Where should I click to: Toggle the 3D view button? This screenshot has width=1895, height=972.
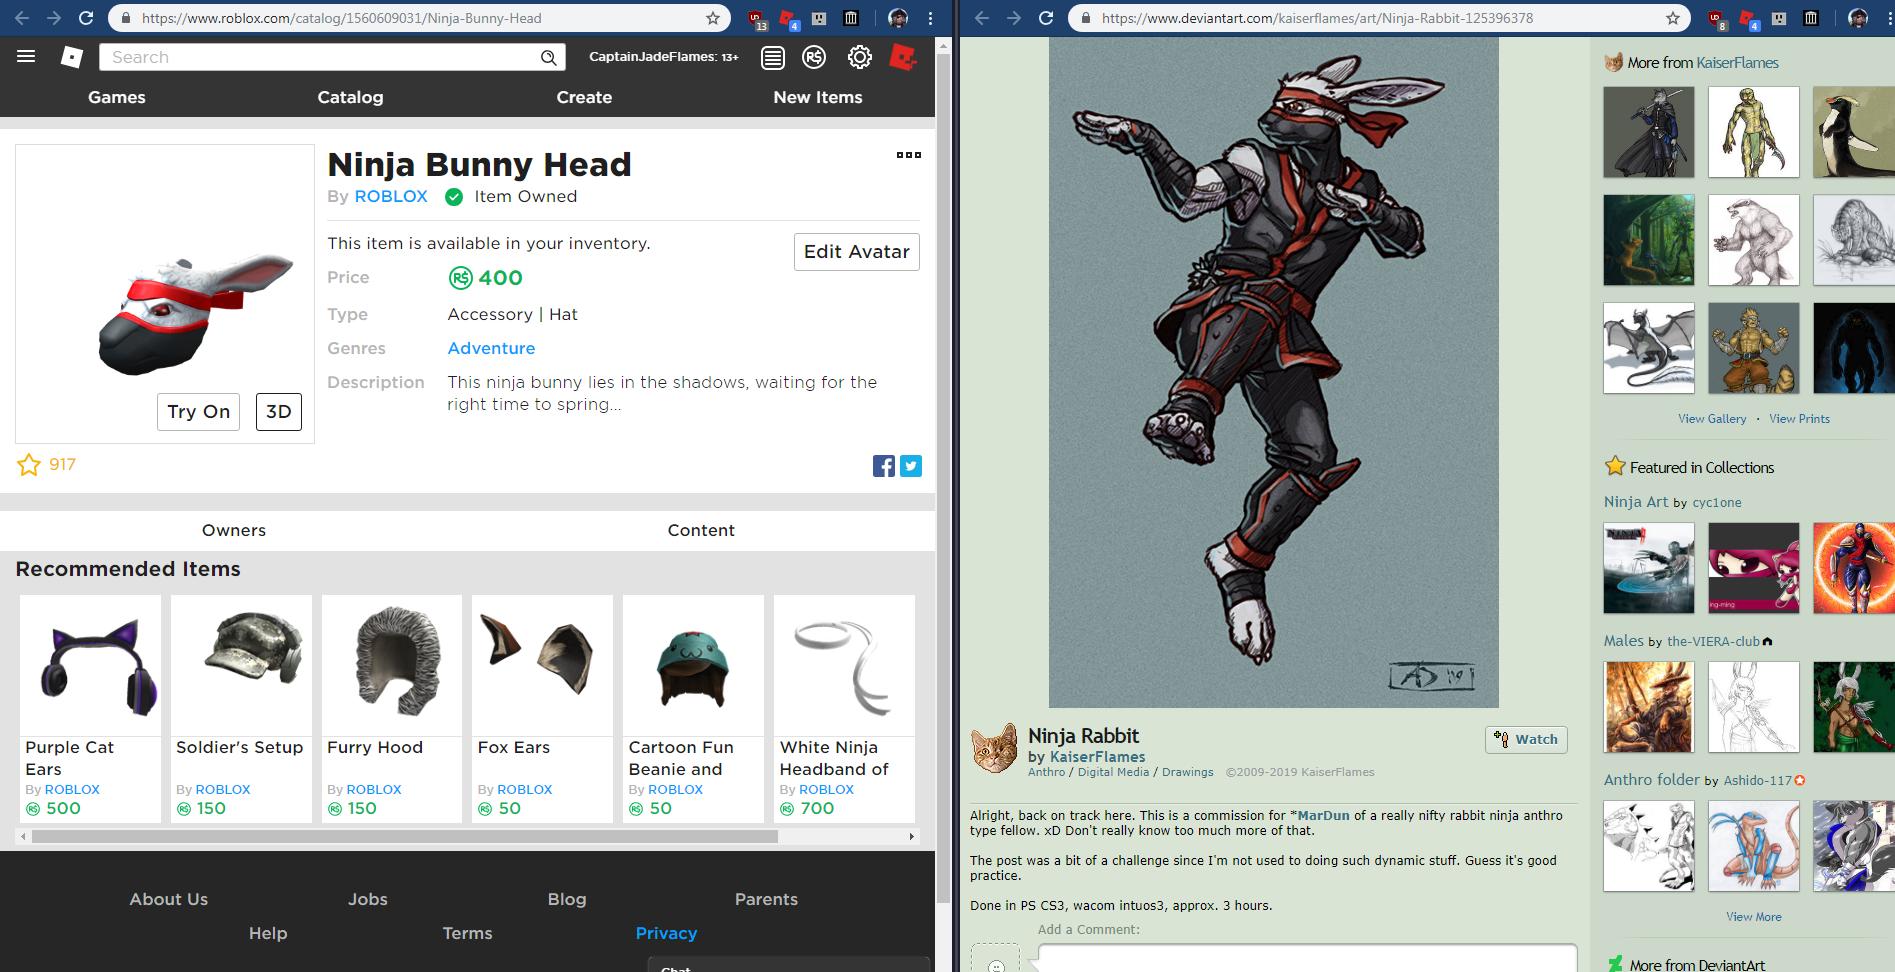(279, 412)
